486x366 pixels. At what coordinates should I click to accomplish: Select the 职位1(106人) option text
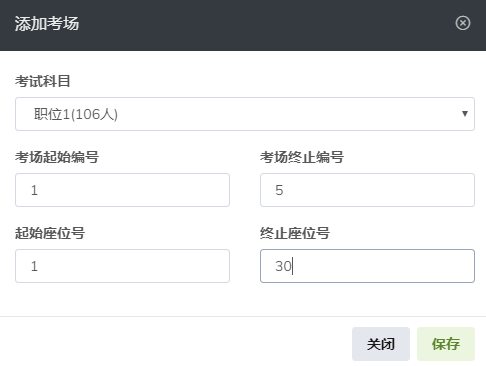76,114
